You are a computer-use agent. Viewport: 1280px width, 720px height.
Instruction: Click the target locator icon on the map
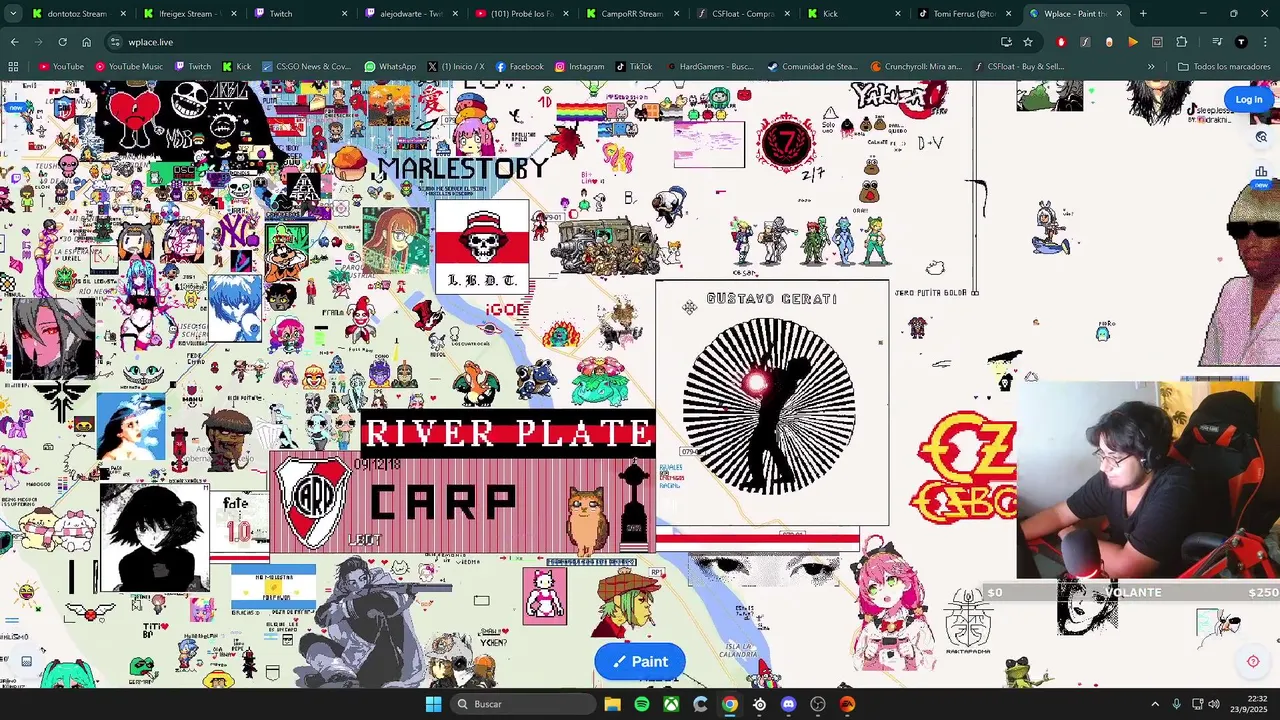(x=1253, y=661)
